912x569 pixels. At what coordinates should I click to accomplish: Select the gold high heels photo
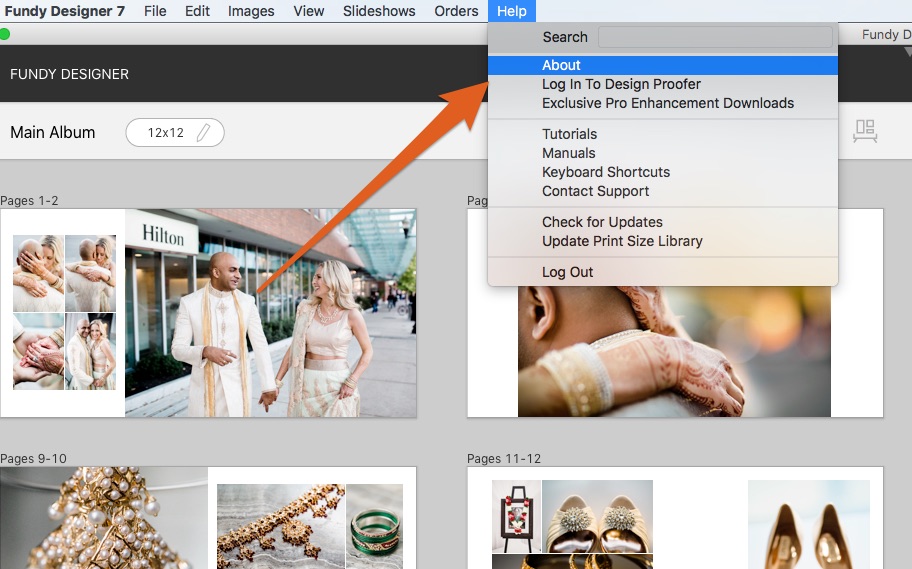click(808, 524)
